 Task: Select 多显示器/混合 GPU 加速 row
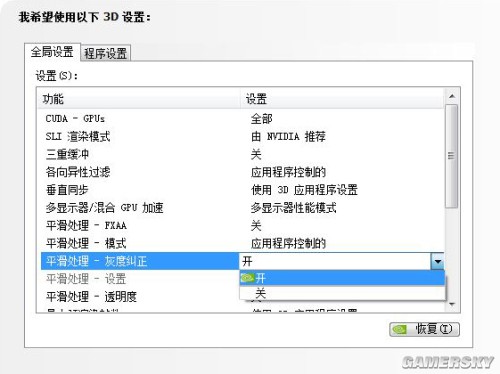click(242, 208)
